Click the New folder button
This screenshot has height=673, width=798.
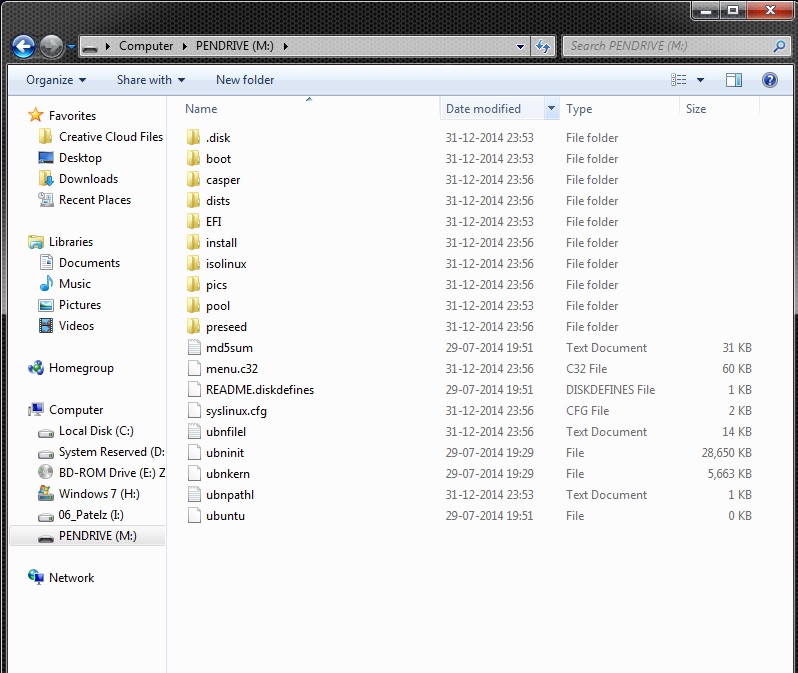point(245,80)
